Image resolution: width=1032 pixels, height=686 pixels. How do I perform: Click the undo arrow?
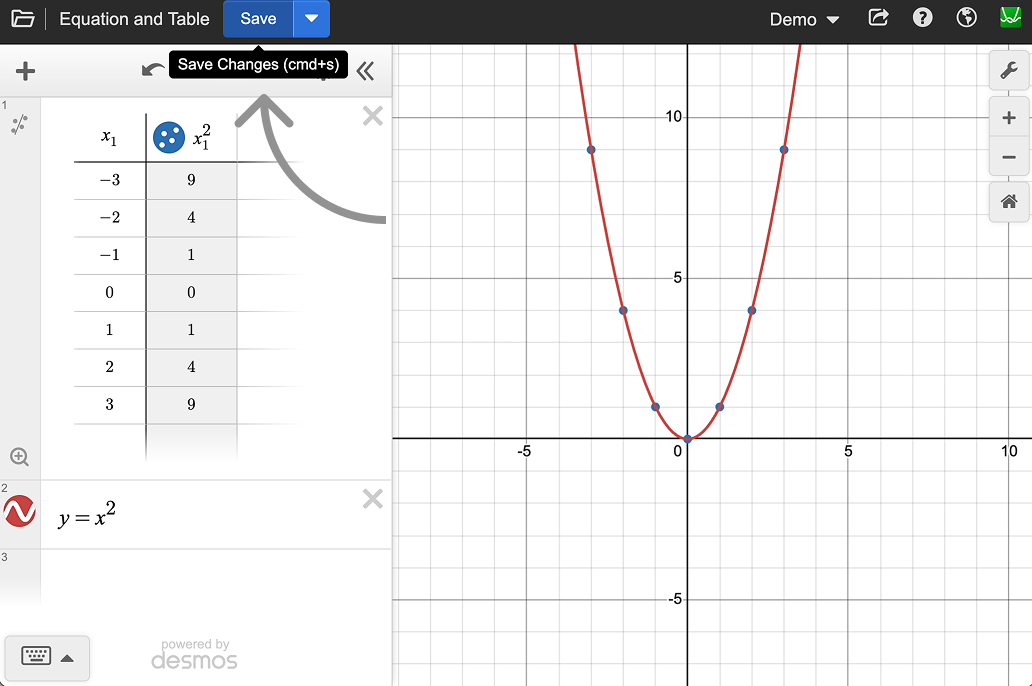pos(153,70)
